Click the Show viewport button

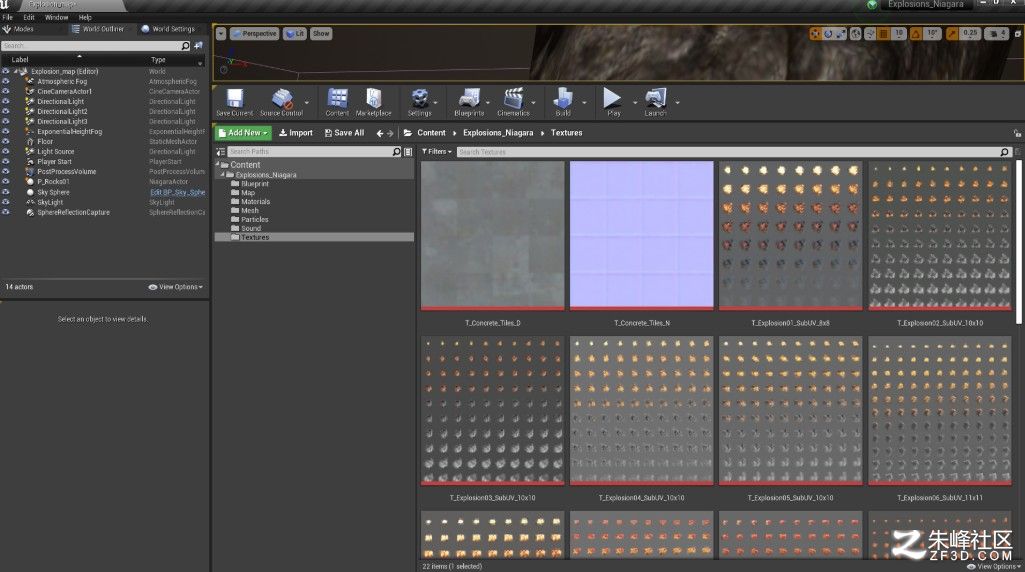point(321,33)
